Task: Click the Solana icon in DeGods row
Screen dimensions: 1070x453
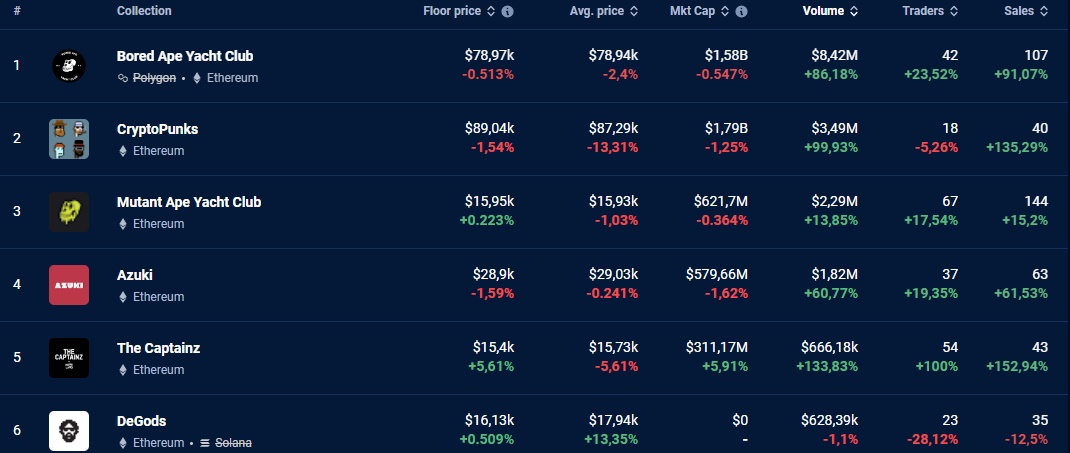Action: click(205, 443)
